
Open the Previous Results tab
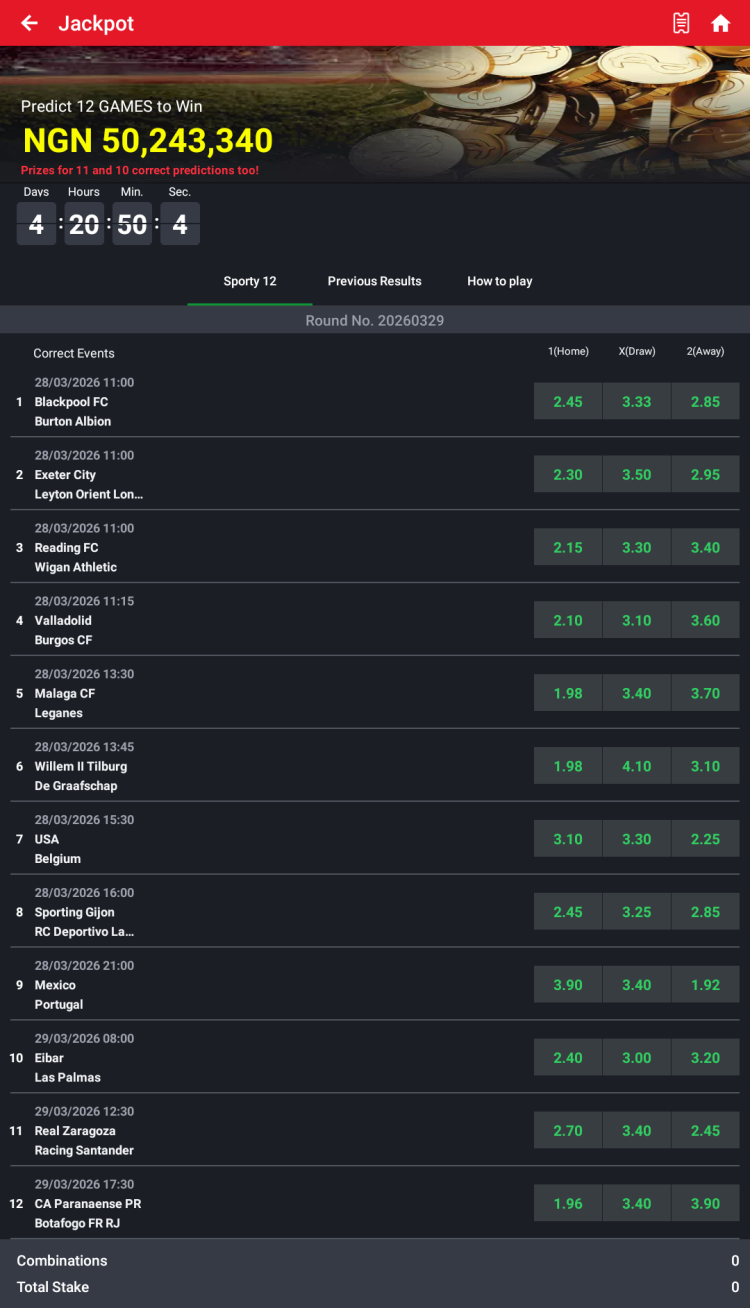[x=374, y=281]
